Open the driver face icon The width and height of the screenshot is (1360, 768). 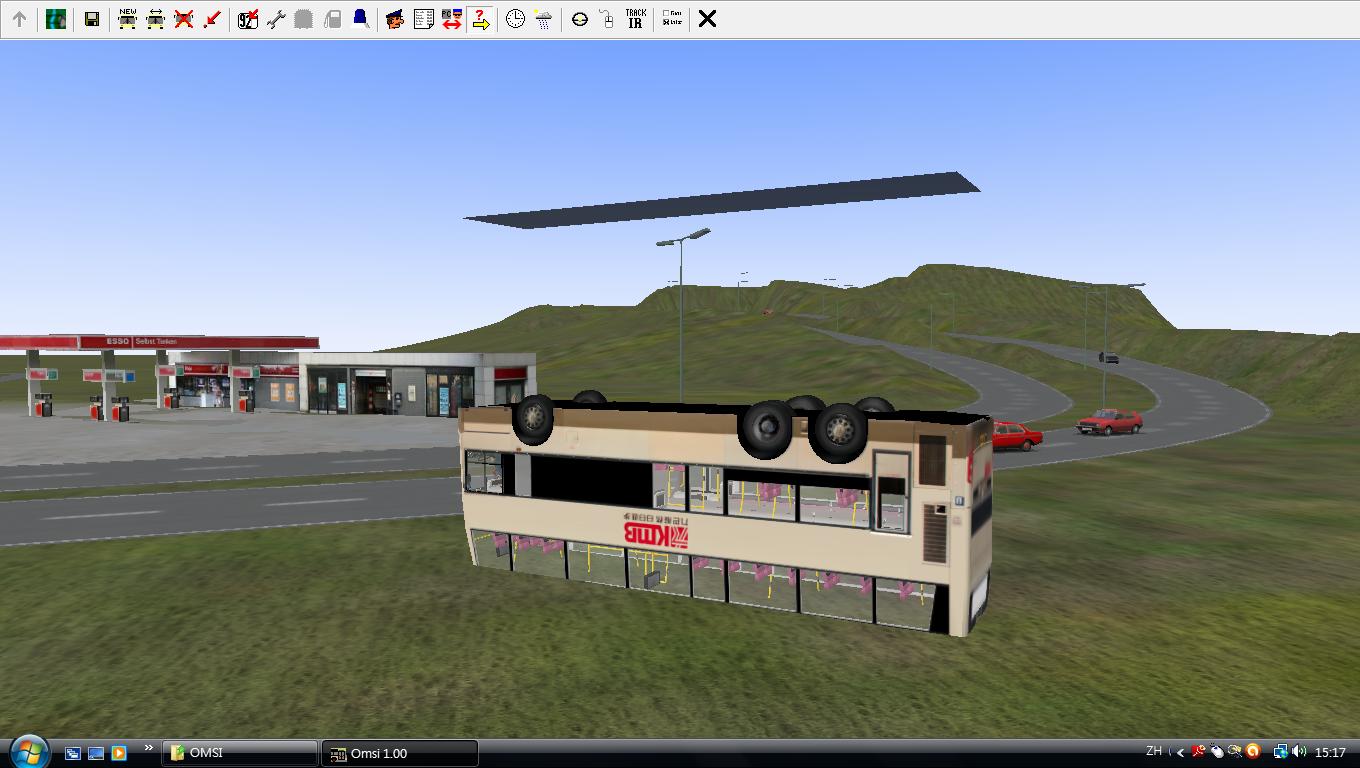pos(396,19)
